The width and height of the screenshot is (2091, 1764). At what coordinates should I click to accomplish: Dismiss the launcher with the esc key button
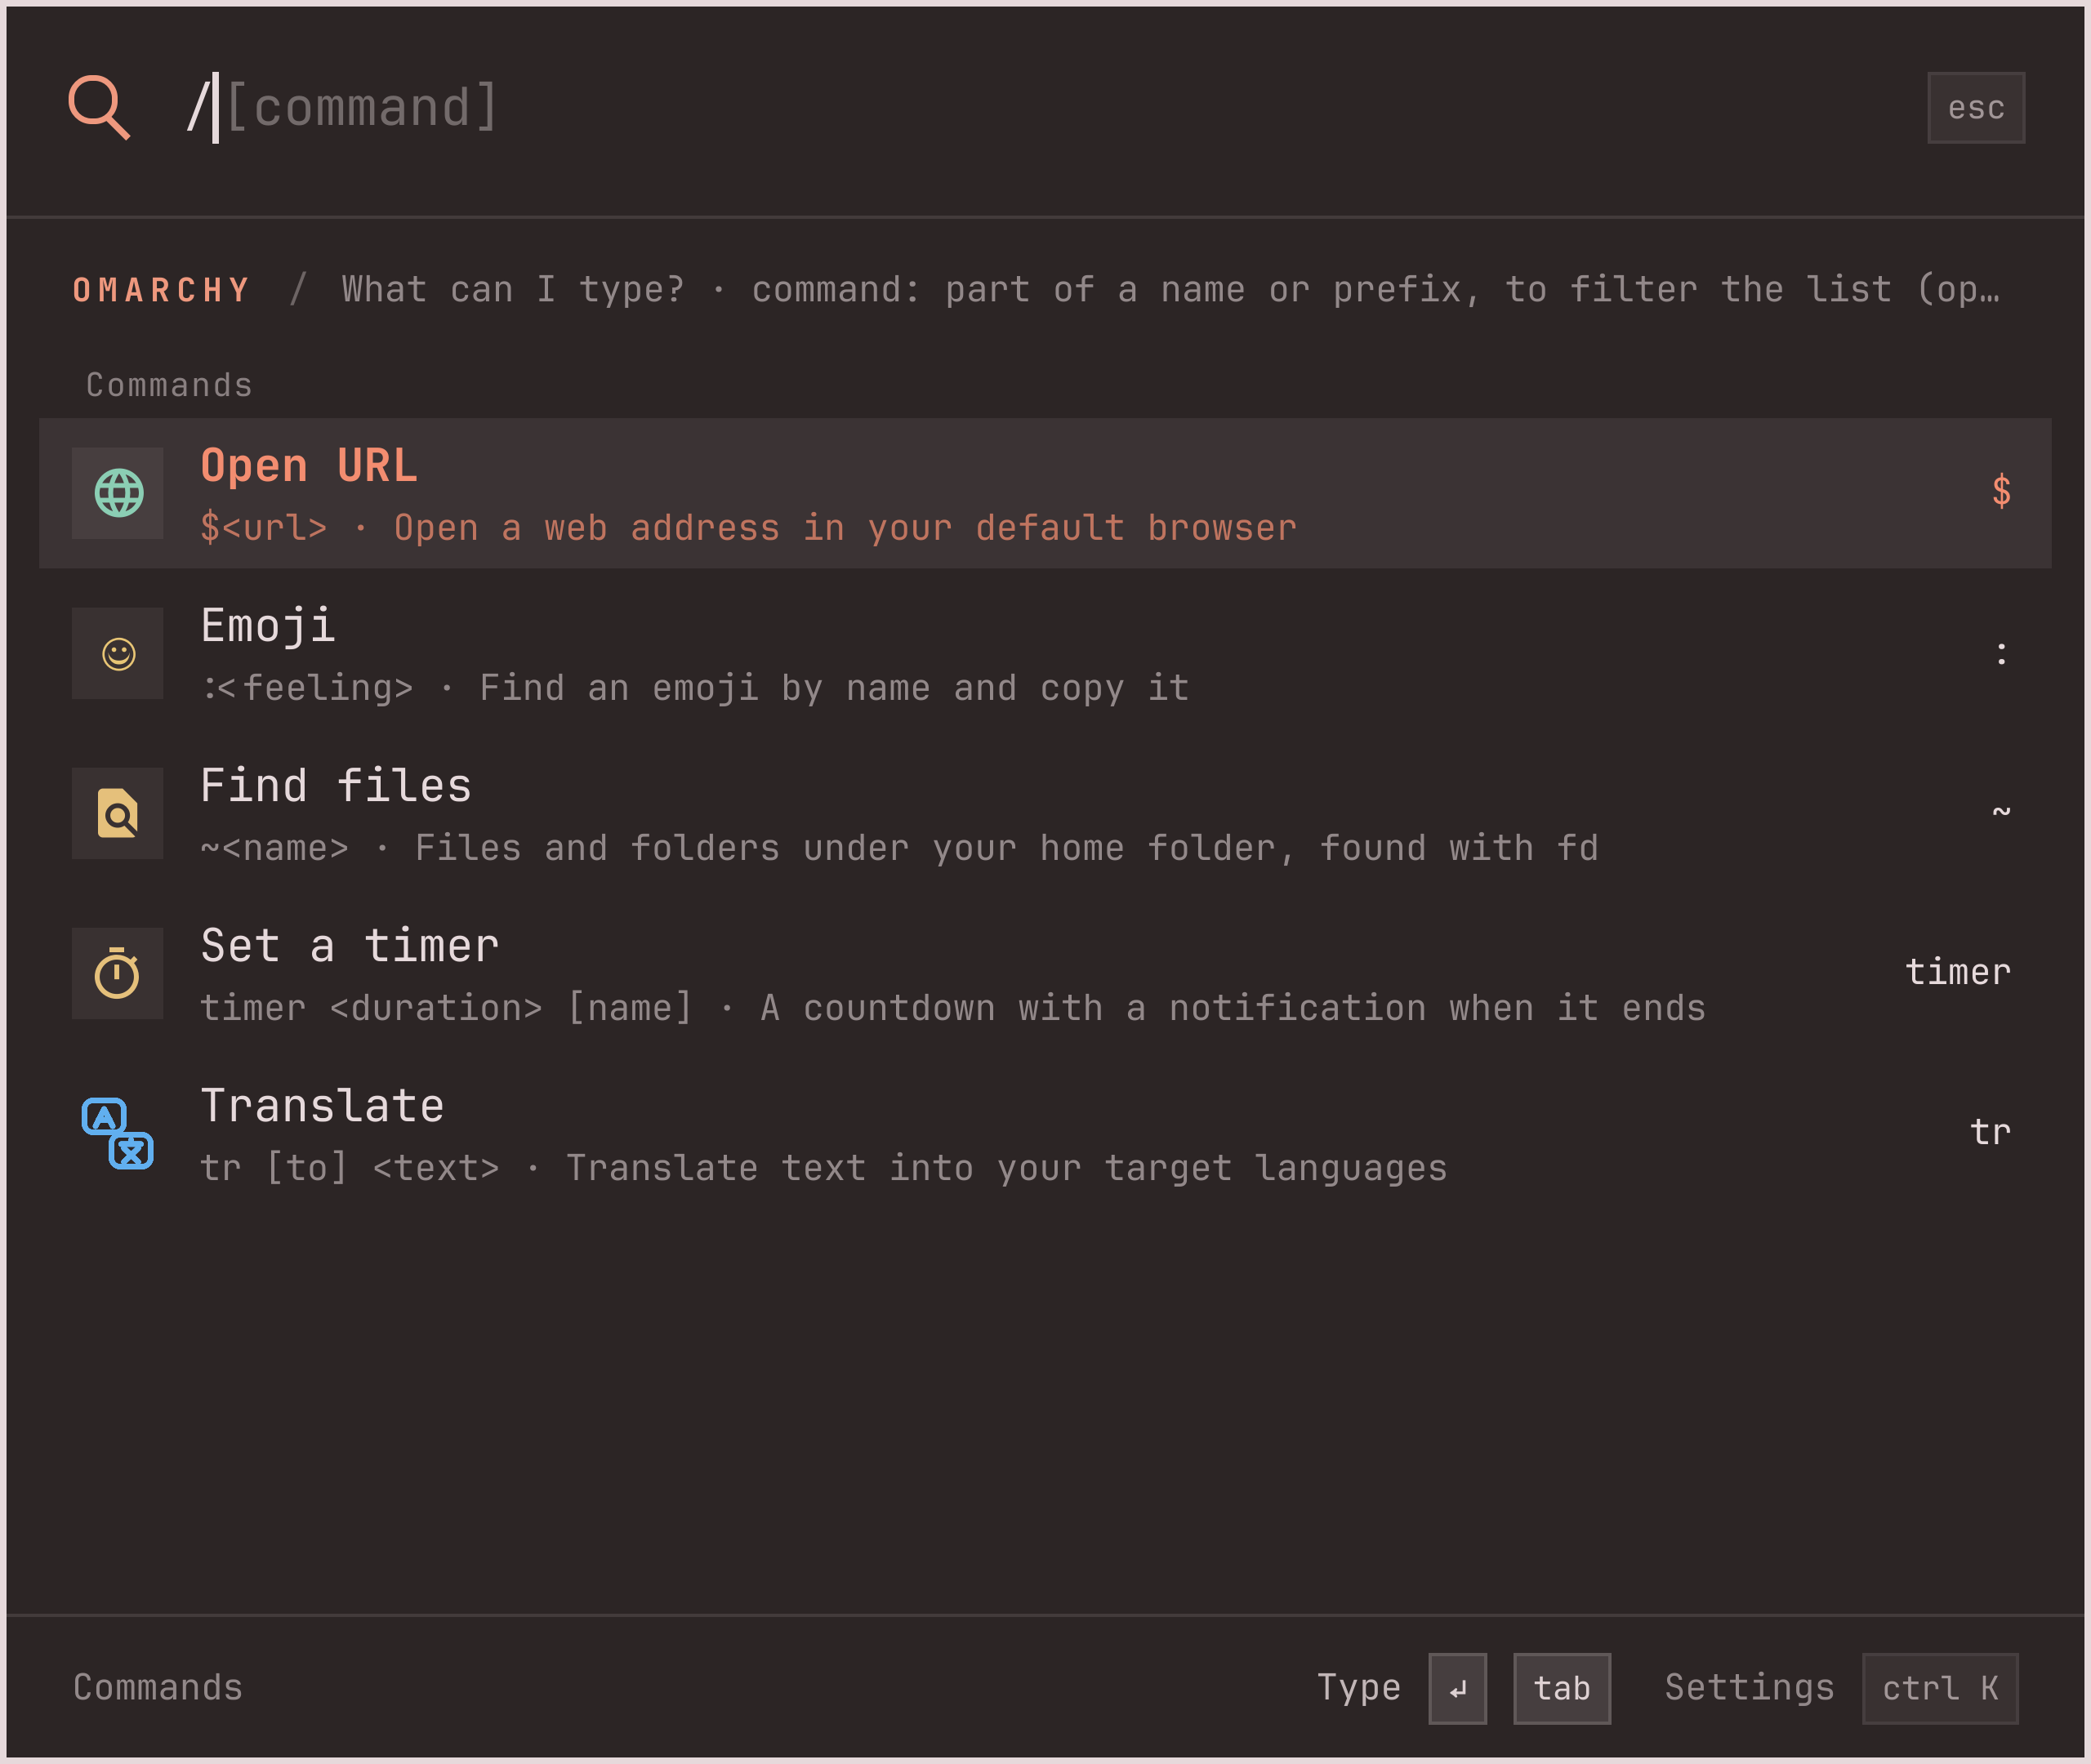1976,107
